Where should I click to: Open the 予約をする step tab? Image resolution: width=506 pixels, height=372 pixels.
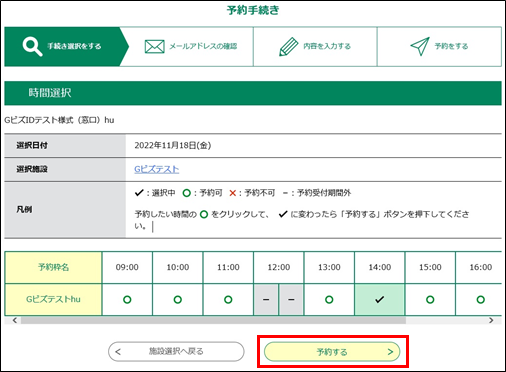click(439, 46)
